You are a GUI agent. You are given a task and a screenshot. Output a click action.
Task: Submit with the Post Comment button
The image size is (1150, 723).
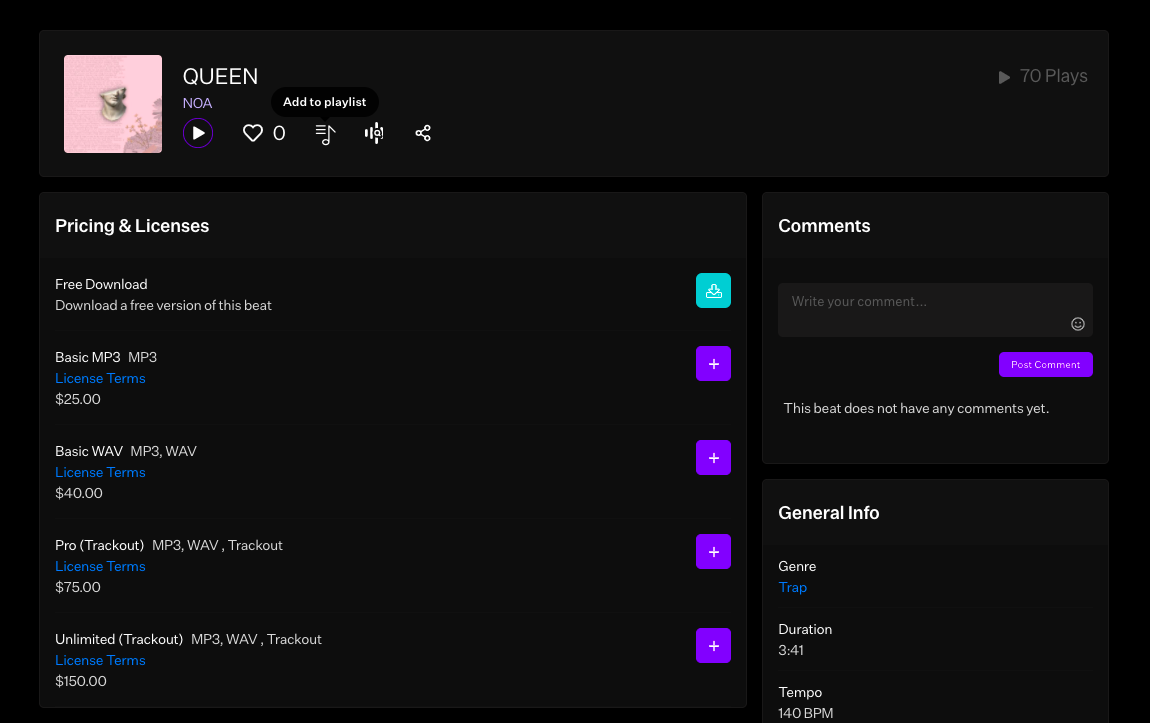[1046, 364]
